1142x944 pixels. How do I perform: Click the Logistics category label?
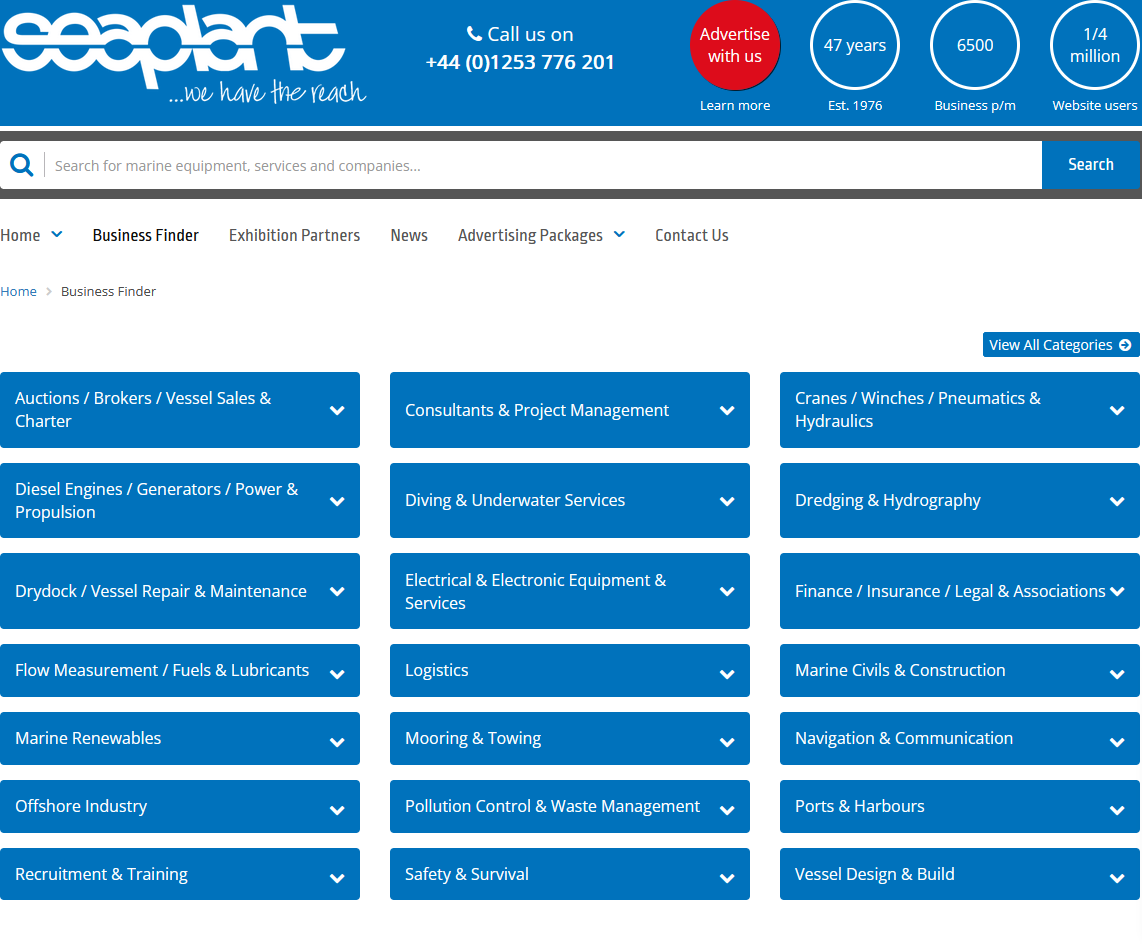436,670
